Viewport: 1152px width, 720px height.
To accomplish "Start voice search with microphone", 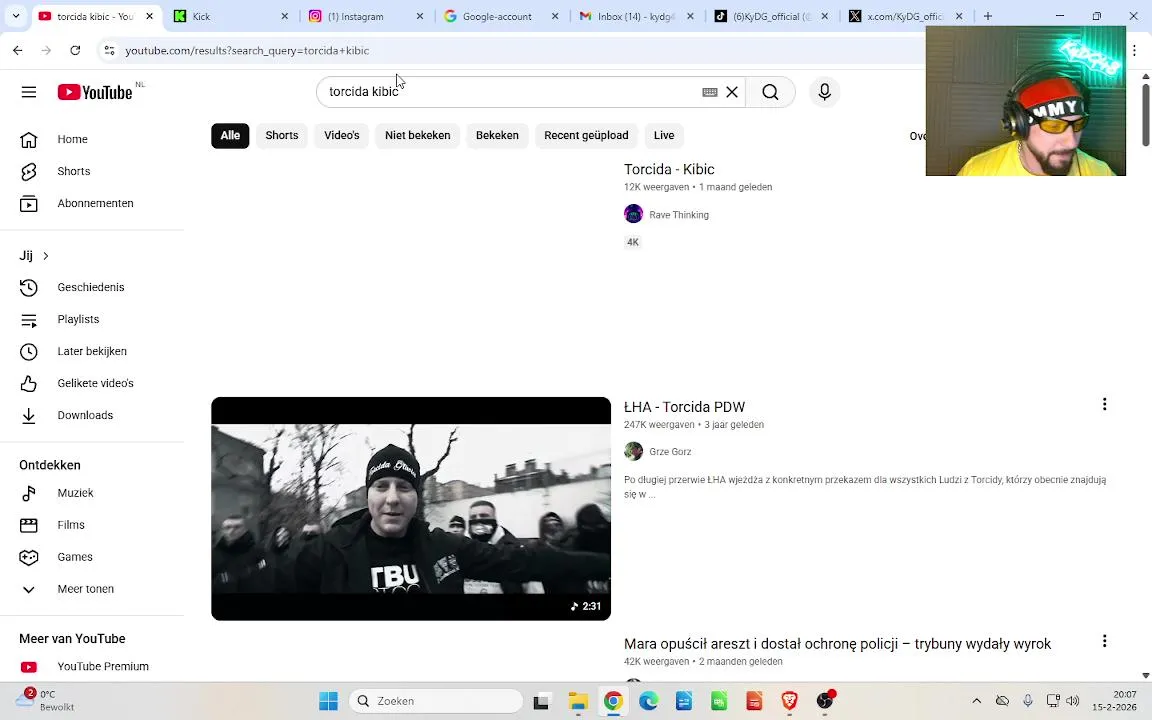I will click(x=824, y=92).
